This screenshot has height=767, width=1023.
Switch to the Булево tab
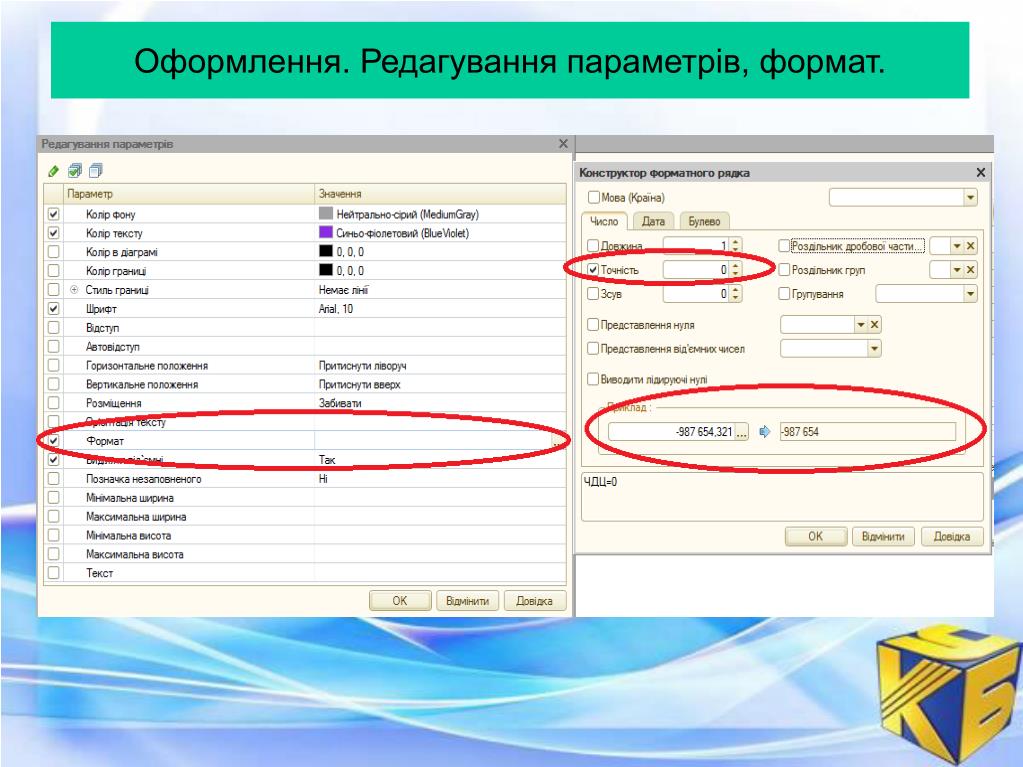(x=705, y=222)
